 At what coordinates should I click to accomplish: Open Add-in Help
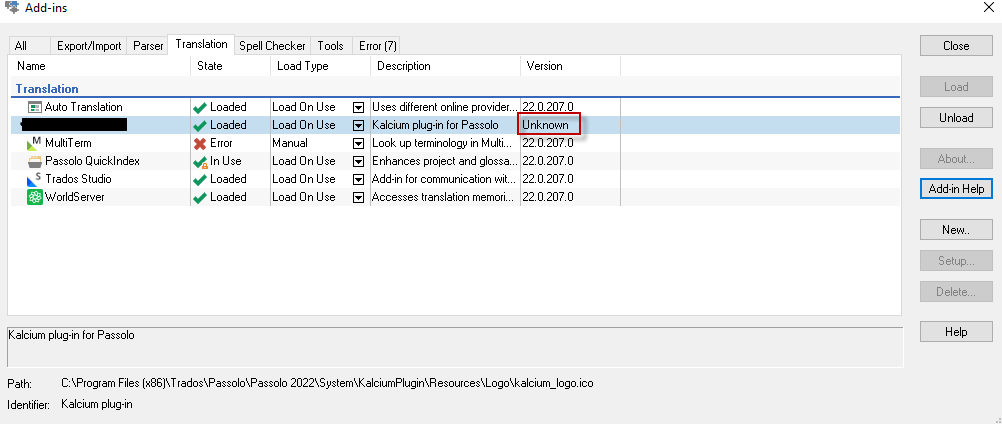click(956, 188)
